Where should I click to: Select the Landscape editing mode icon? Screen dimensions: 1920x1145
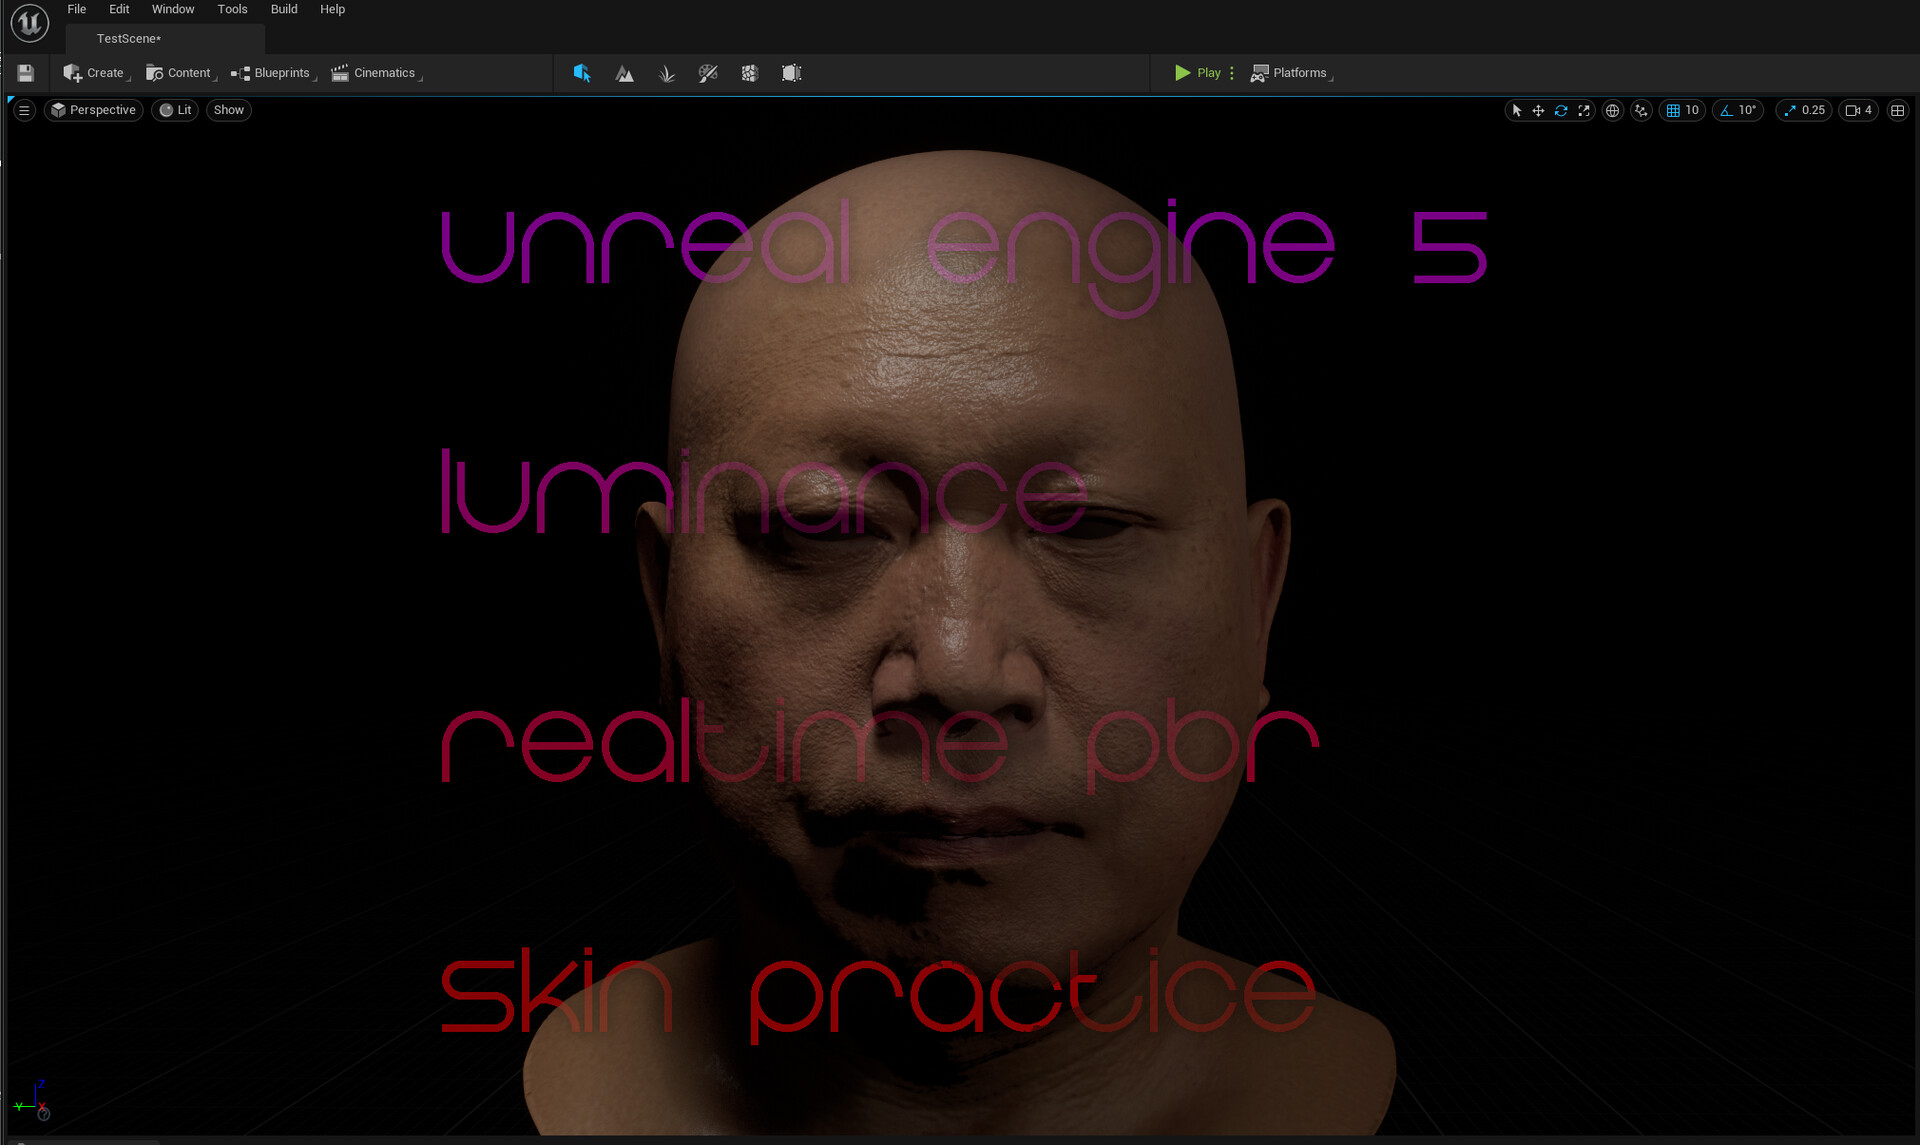(x=624, y=73)
